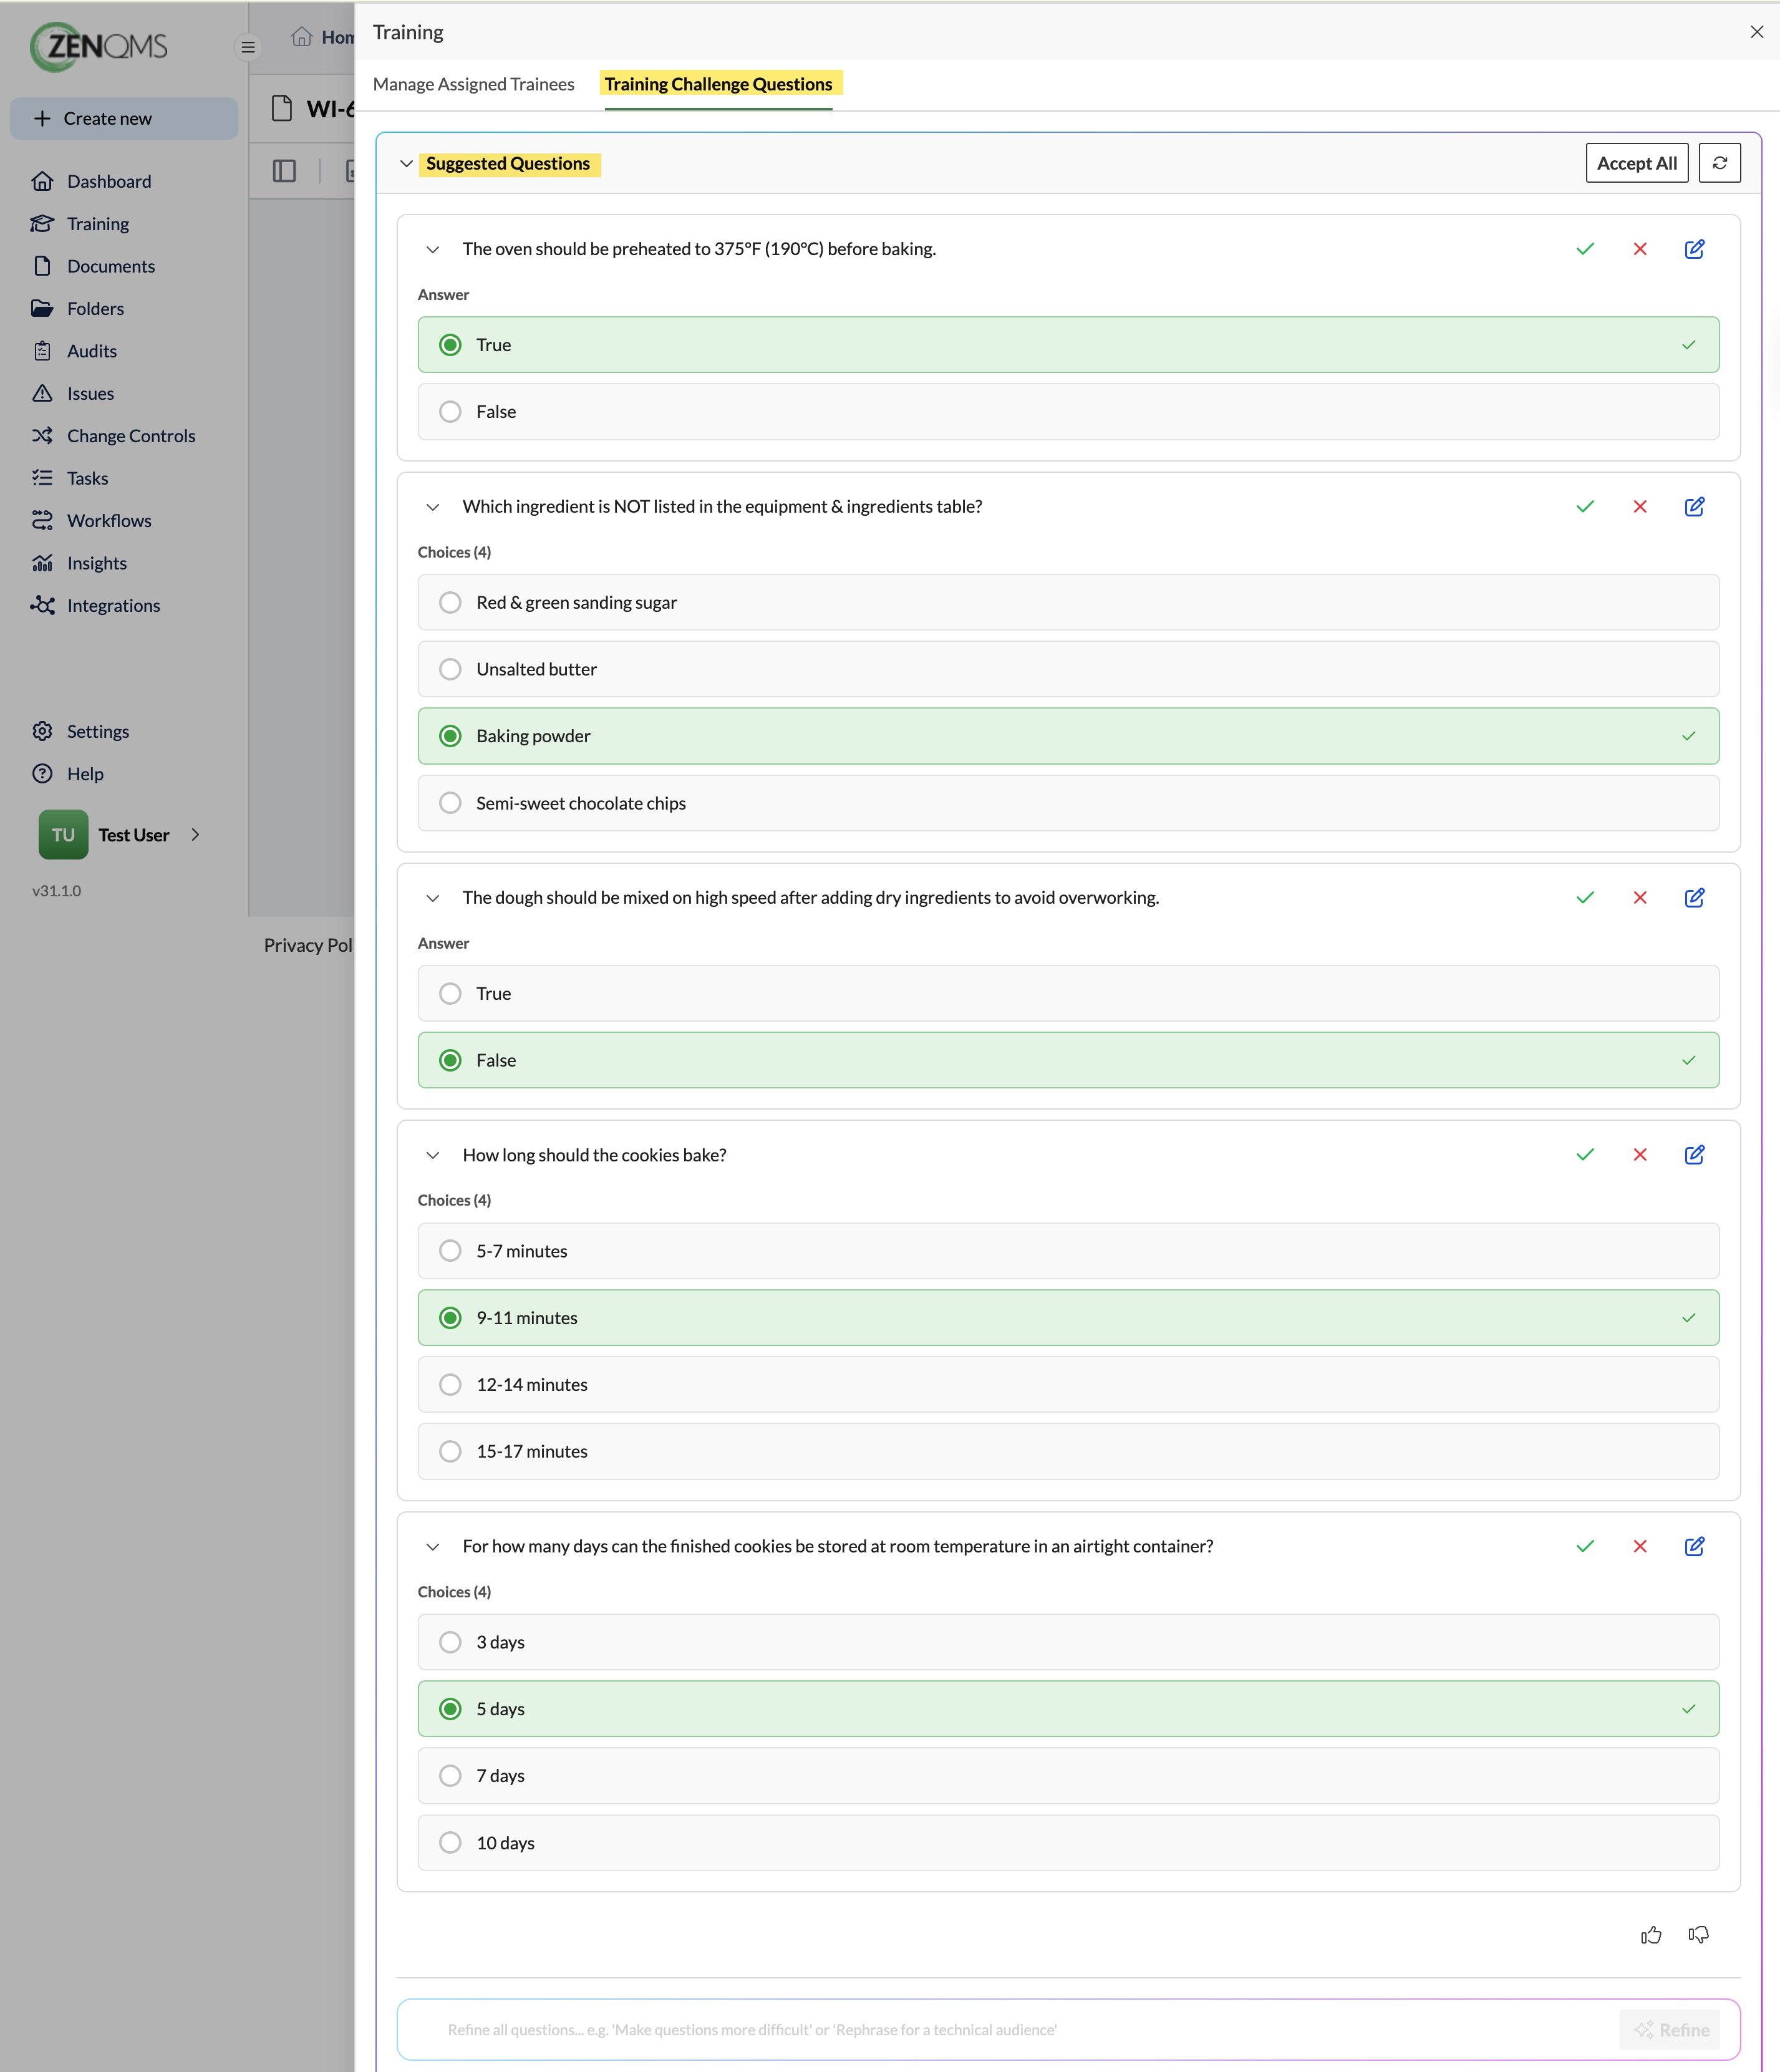Accept the dough mixing speed question
The width and height of the screenshot is (1780, 2072).
point(1585,898)
